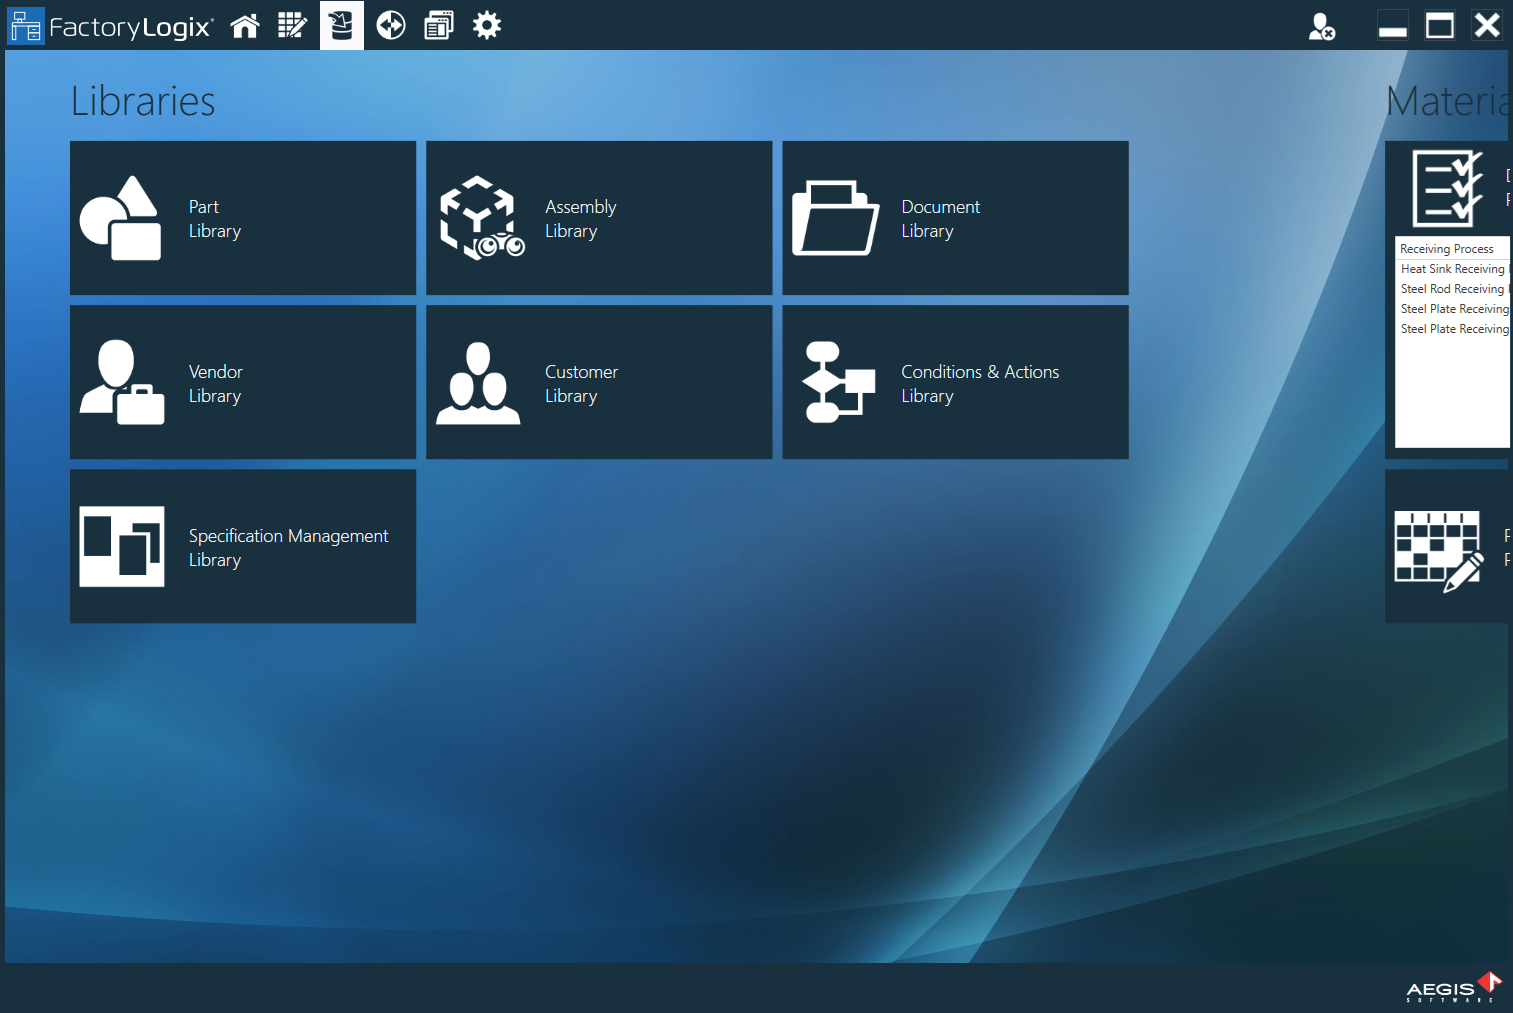Click the FactoryLogix logo icon
This screenshot has width=1513, height=1013.
tap(26, 26)
